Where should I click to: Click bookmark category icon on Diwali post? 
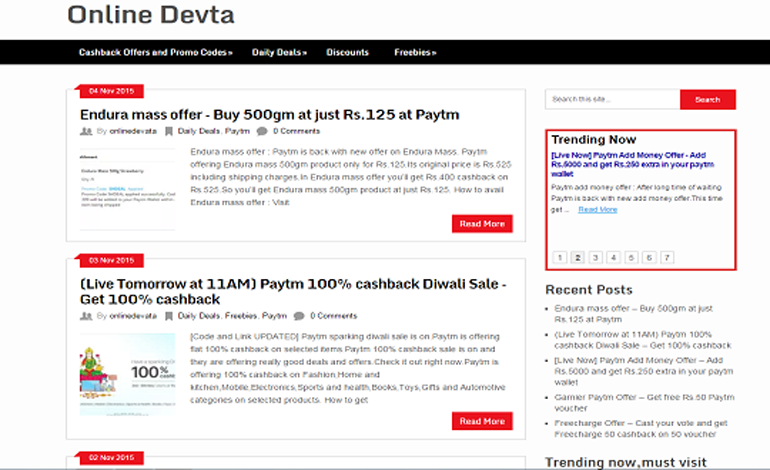(x=168, y=316)
